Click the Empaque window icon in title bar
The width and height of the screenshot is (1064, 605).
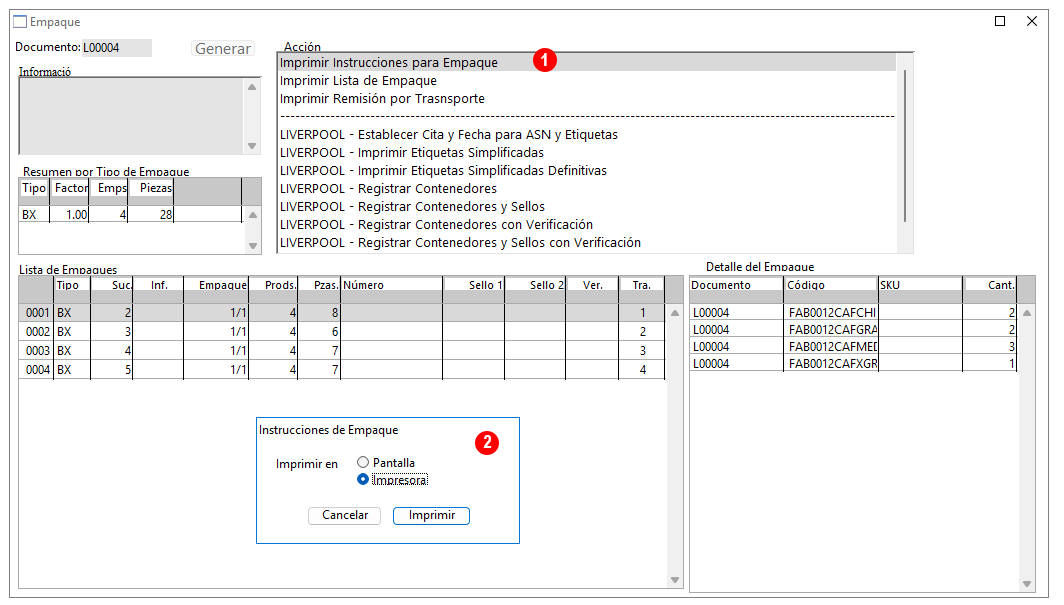pyautogui.click(x=20, y=22)
